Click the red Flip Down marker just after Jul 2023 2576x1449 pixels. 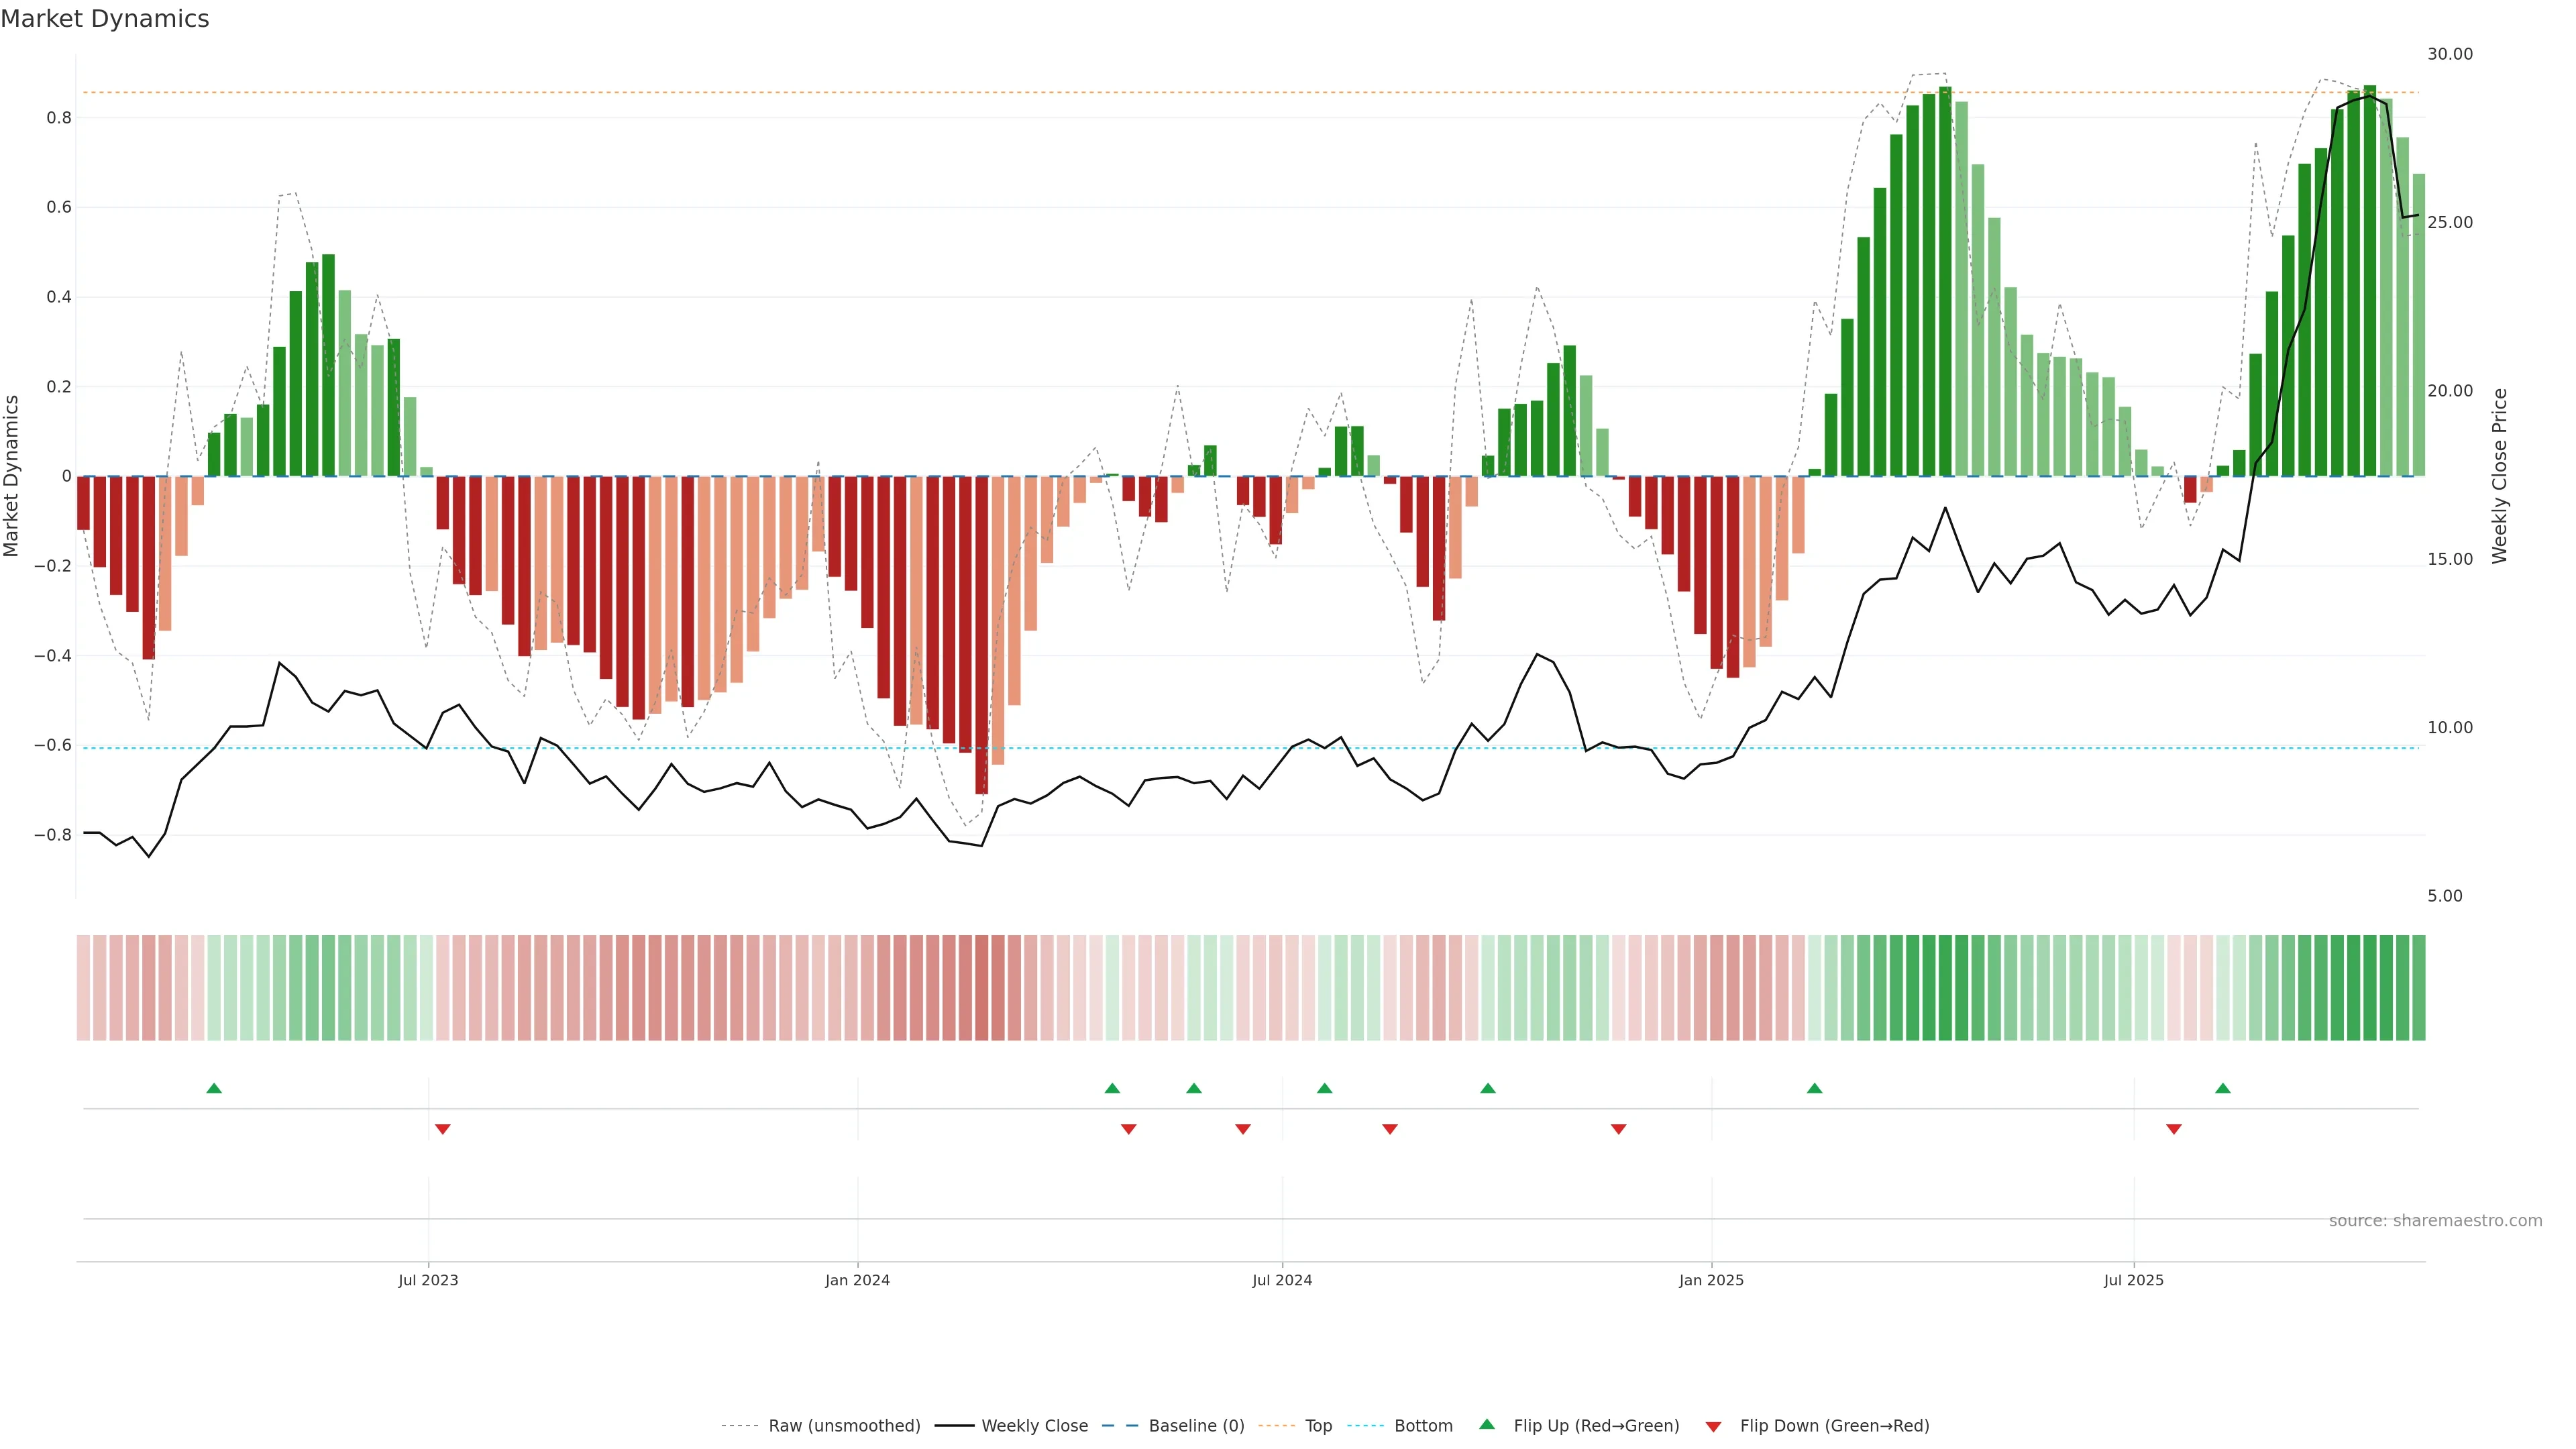(443, 1129)
